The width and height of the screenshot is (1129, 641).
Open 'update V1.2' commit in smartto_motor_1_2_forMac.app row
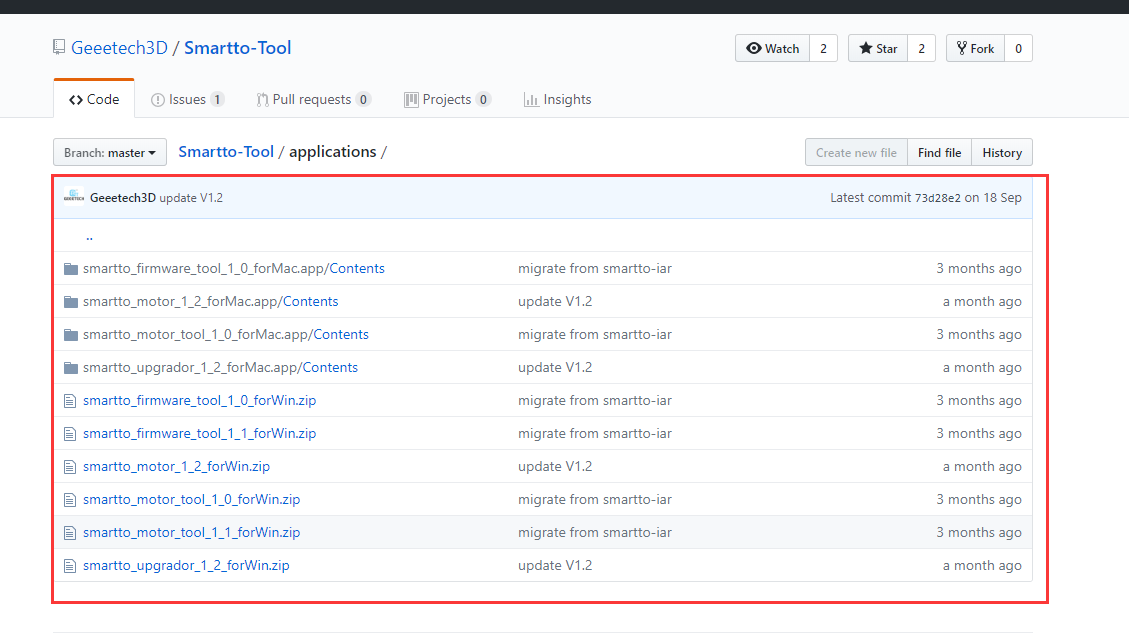555,302
